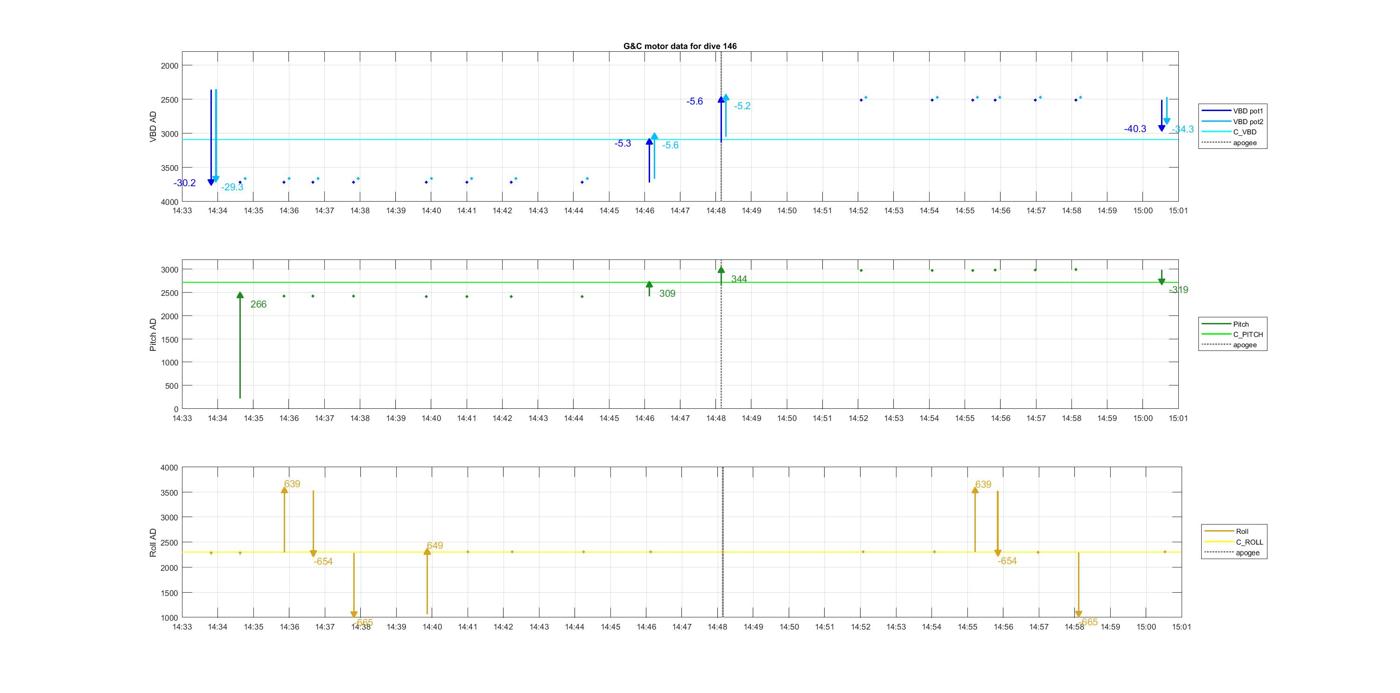This screenshot has height=693, width=1400.
Task: Click the -40.3 data label
Action: click(1135, 129)
